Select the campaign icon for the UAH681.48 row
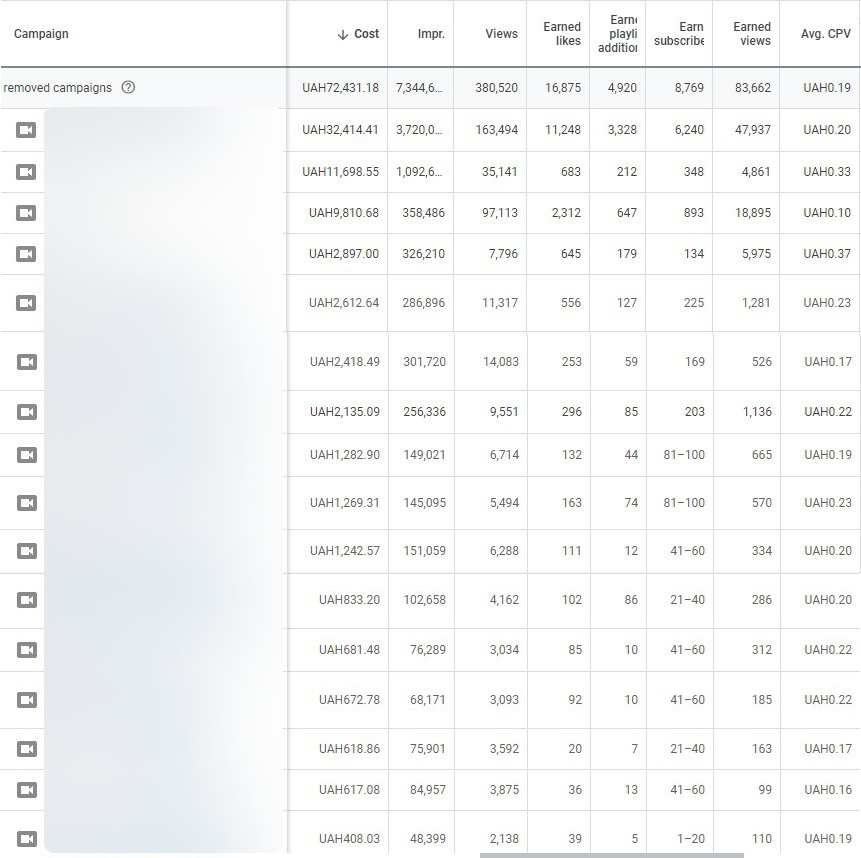The width and height of the screenshot is (861, 858). tap(27, 650)
